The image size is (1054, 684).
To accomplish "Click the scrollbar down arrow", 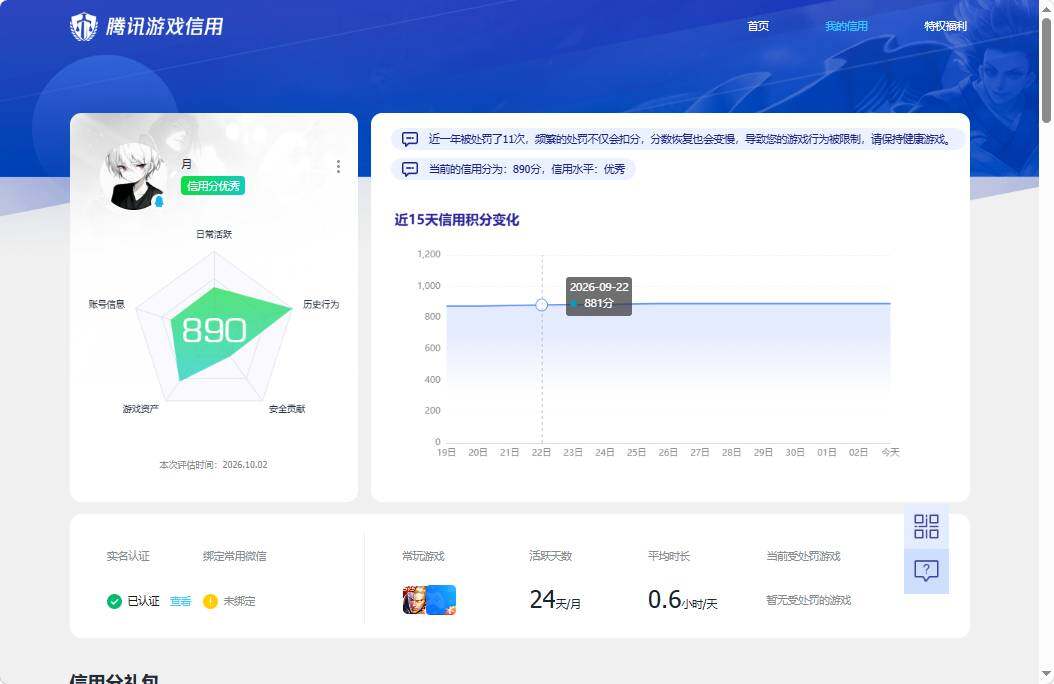I will pos(1047,673).
